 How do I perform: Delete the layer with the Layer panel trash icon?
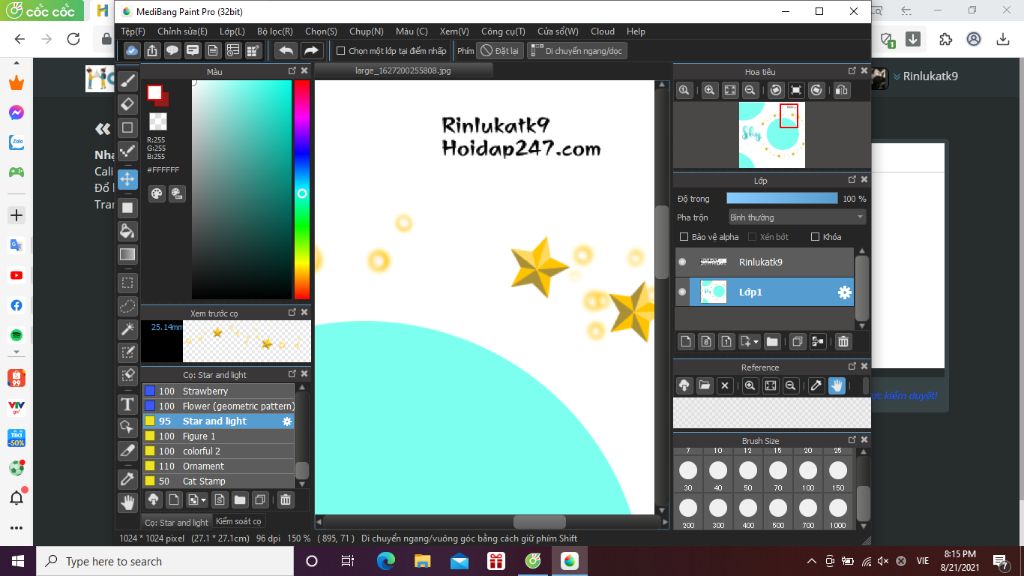coord(843,342)
